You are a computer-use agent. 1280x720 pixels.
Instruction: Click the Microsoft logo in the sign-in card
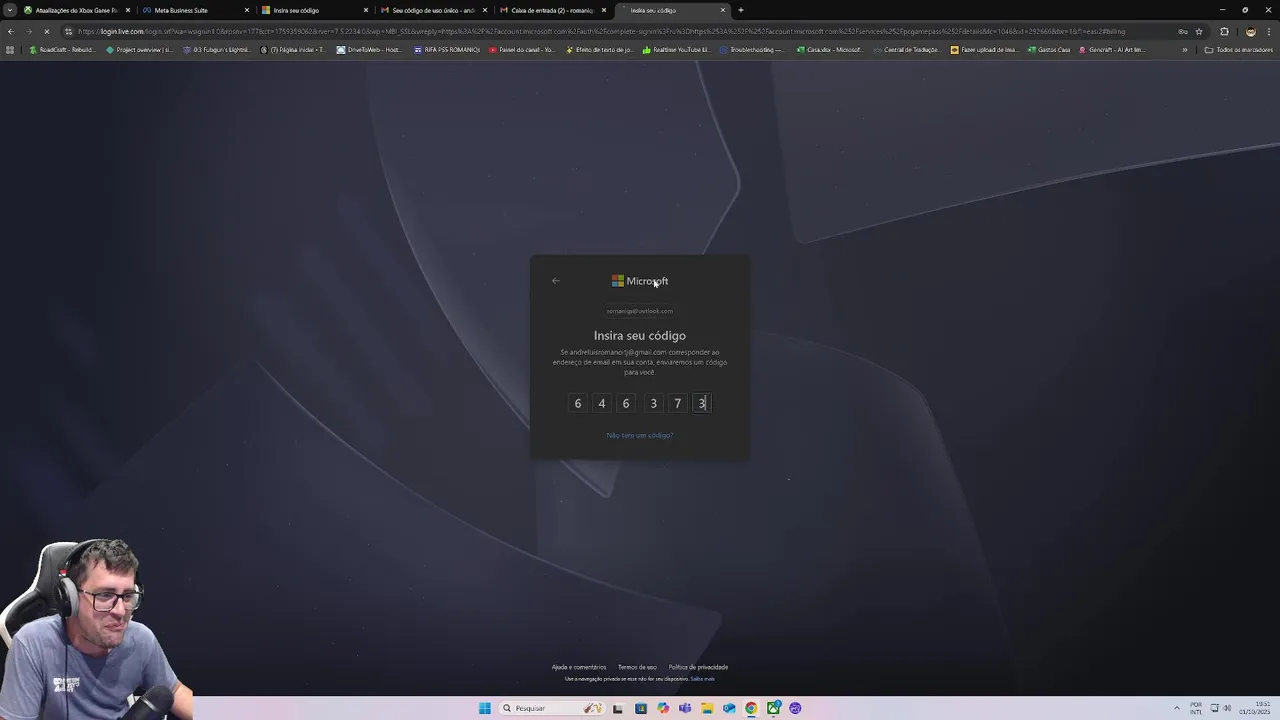click(640, 281)
